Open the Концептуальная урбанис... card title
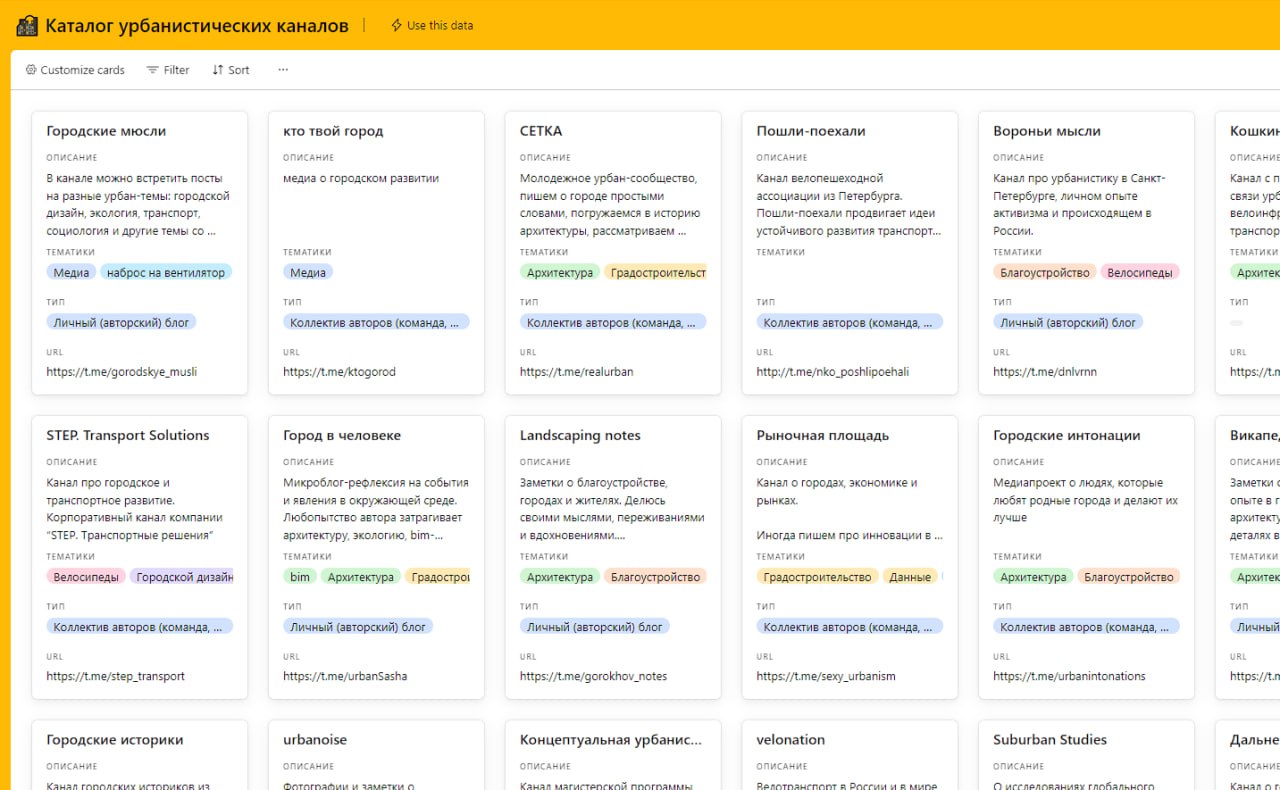 coord(611,740)
